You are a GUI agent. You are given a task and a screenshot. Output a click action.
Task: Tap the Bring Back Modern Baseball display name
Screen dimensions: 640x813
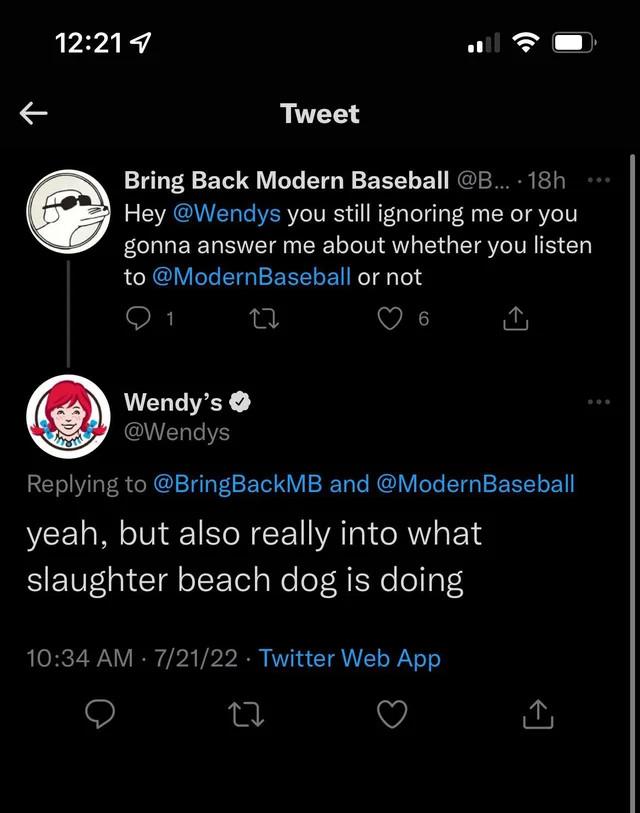point(286,181)
